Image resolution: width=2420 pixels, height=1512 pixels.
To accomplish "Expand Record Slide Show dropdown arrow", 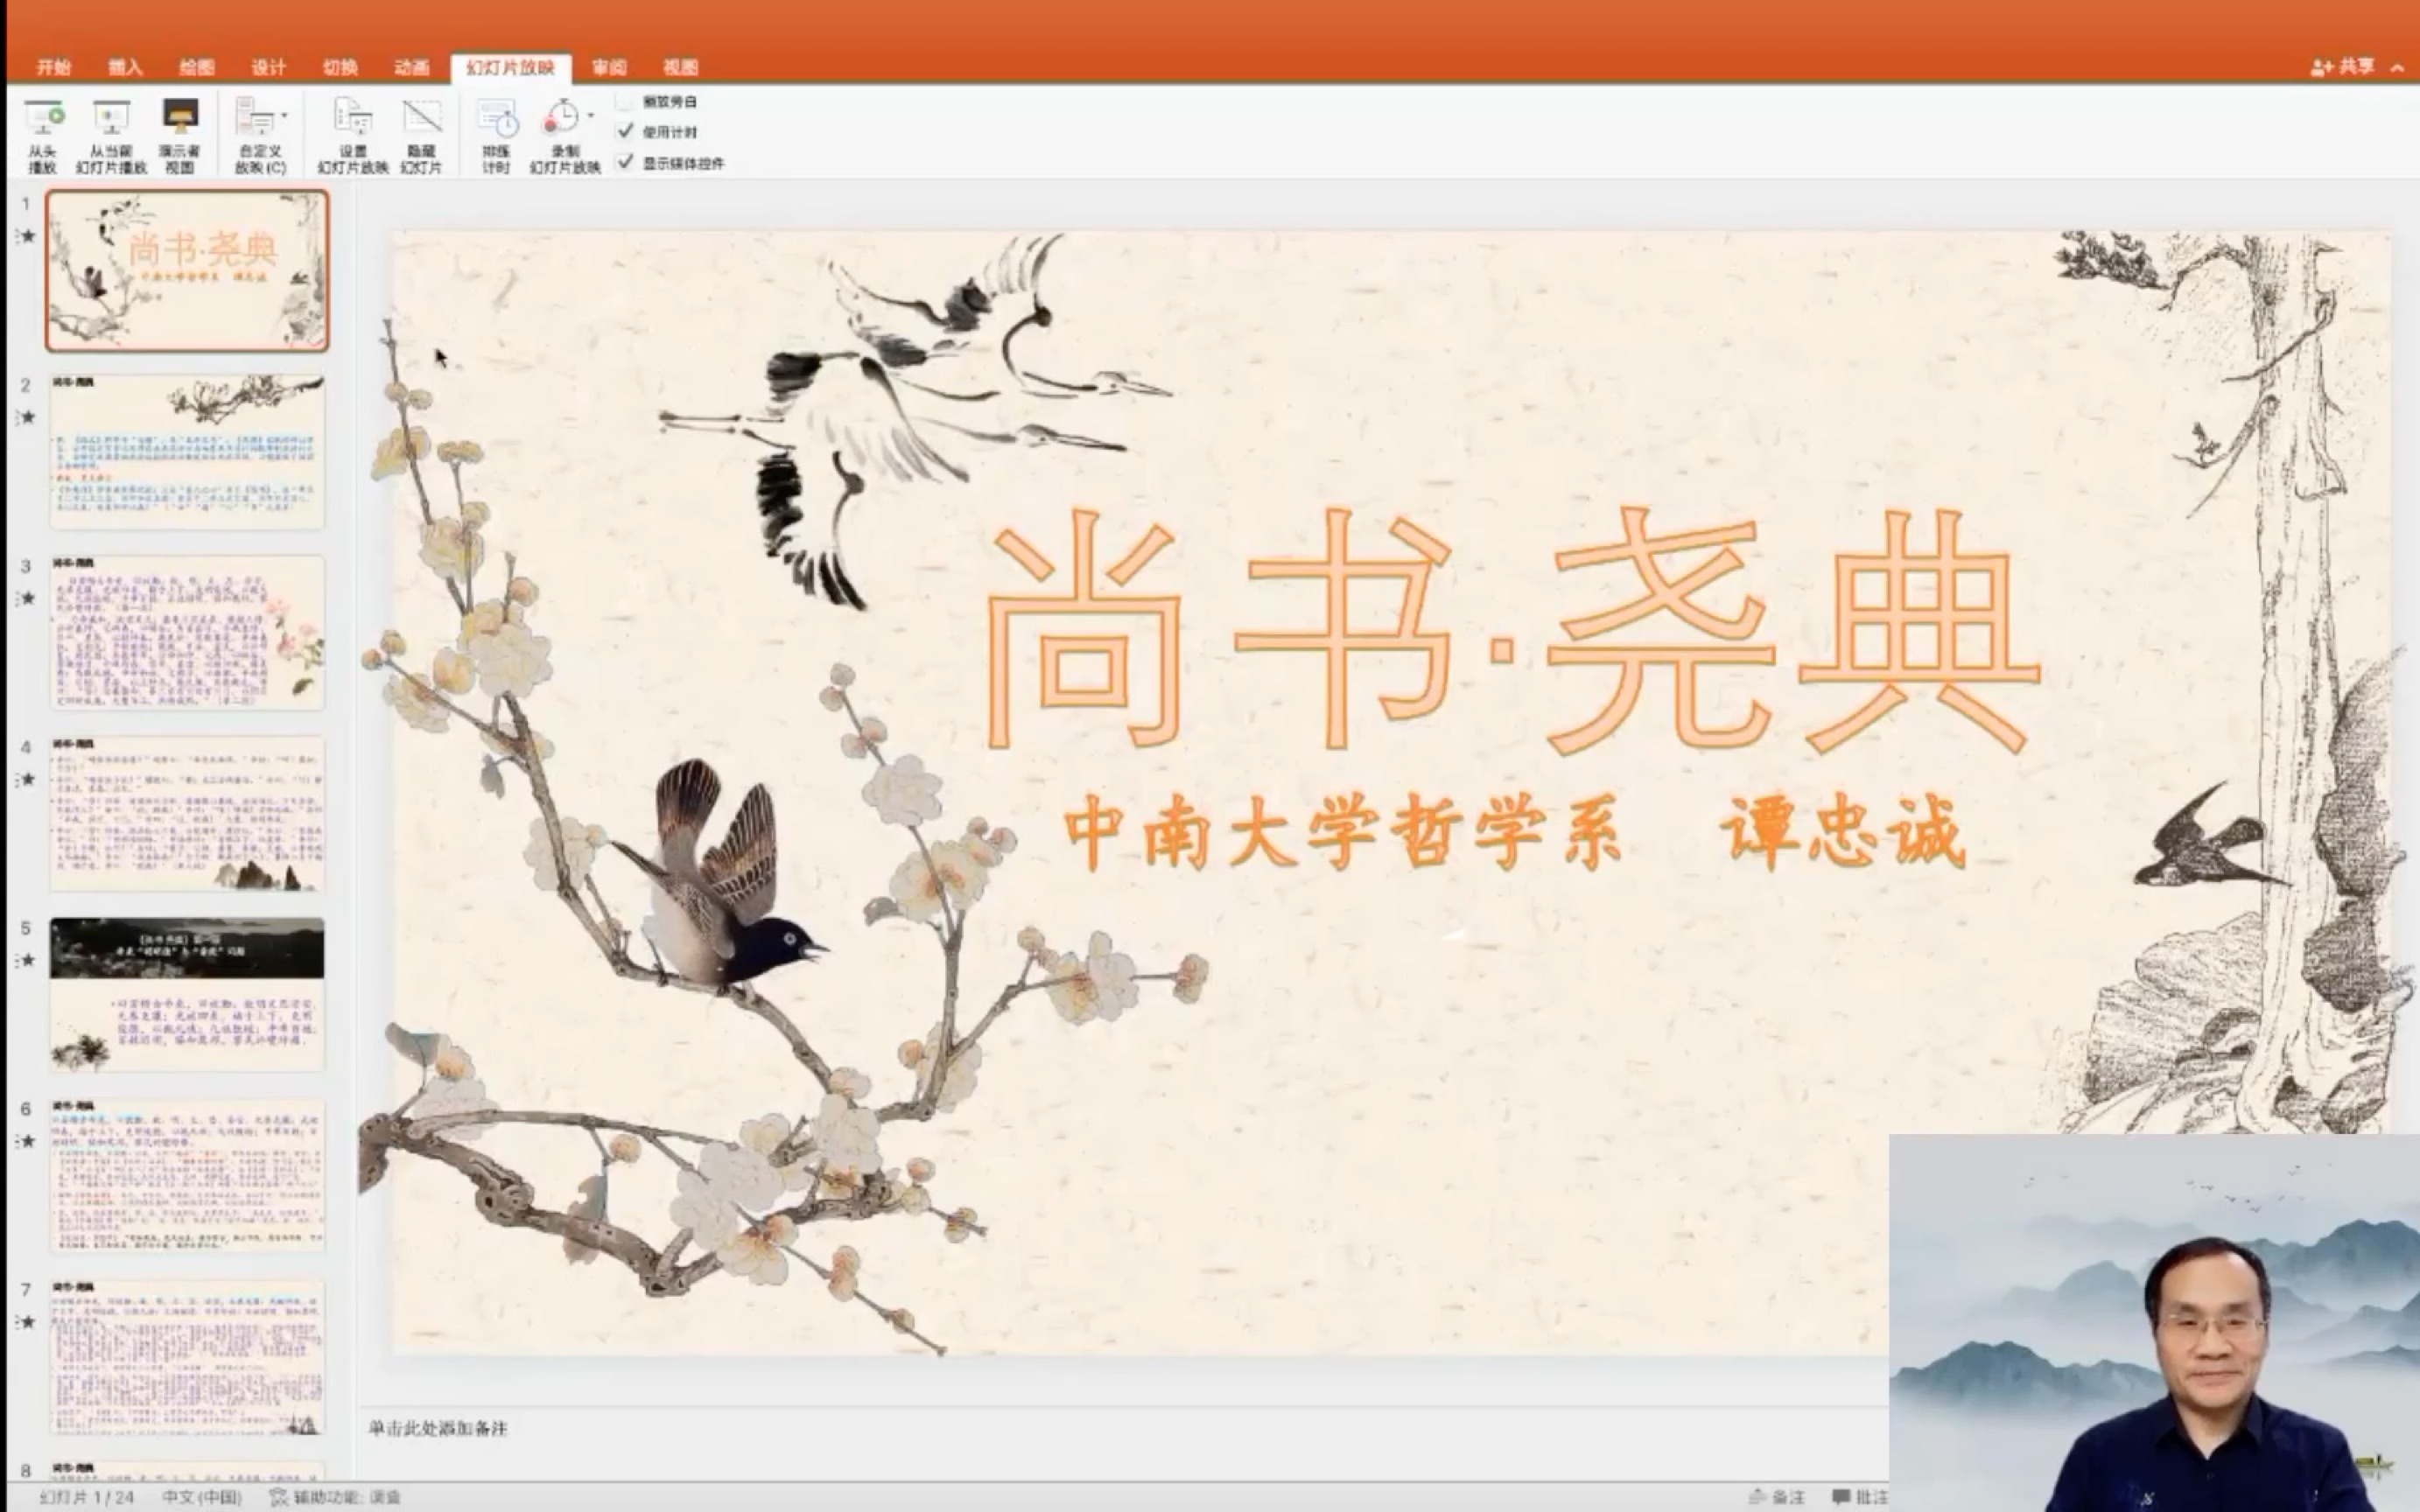I will [590, 116].
